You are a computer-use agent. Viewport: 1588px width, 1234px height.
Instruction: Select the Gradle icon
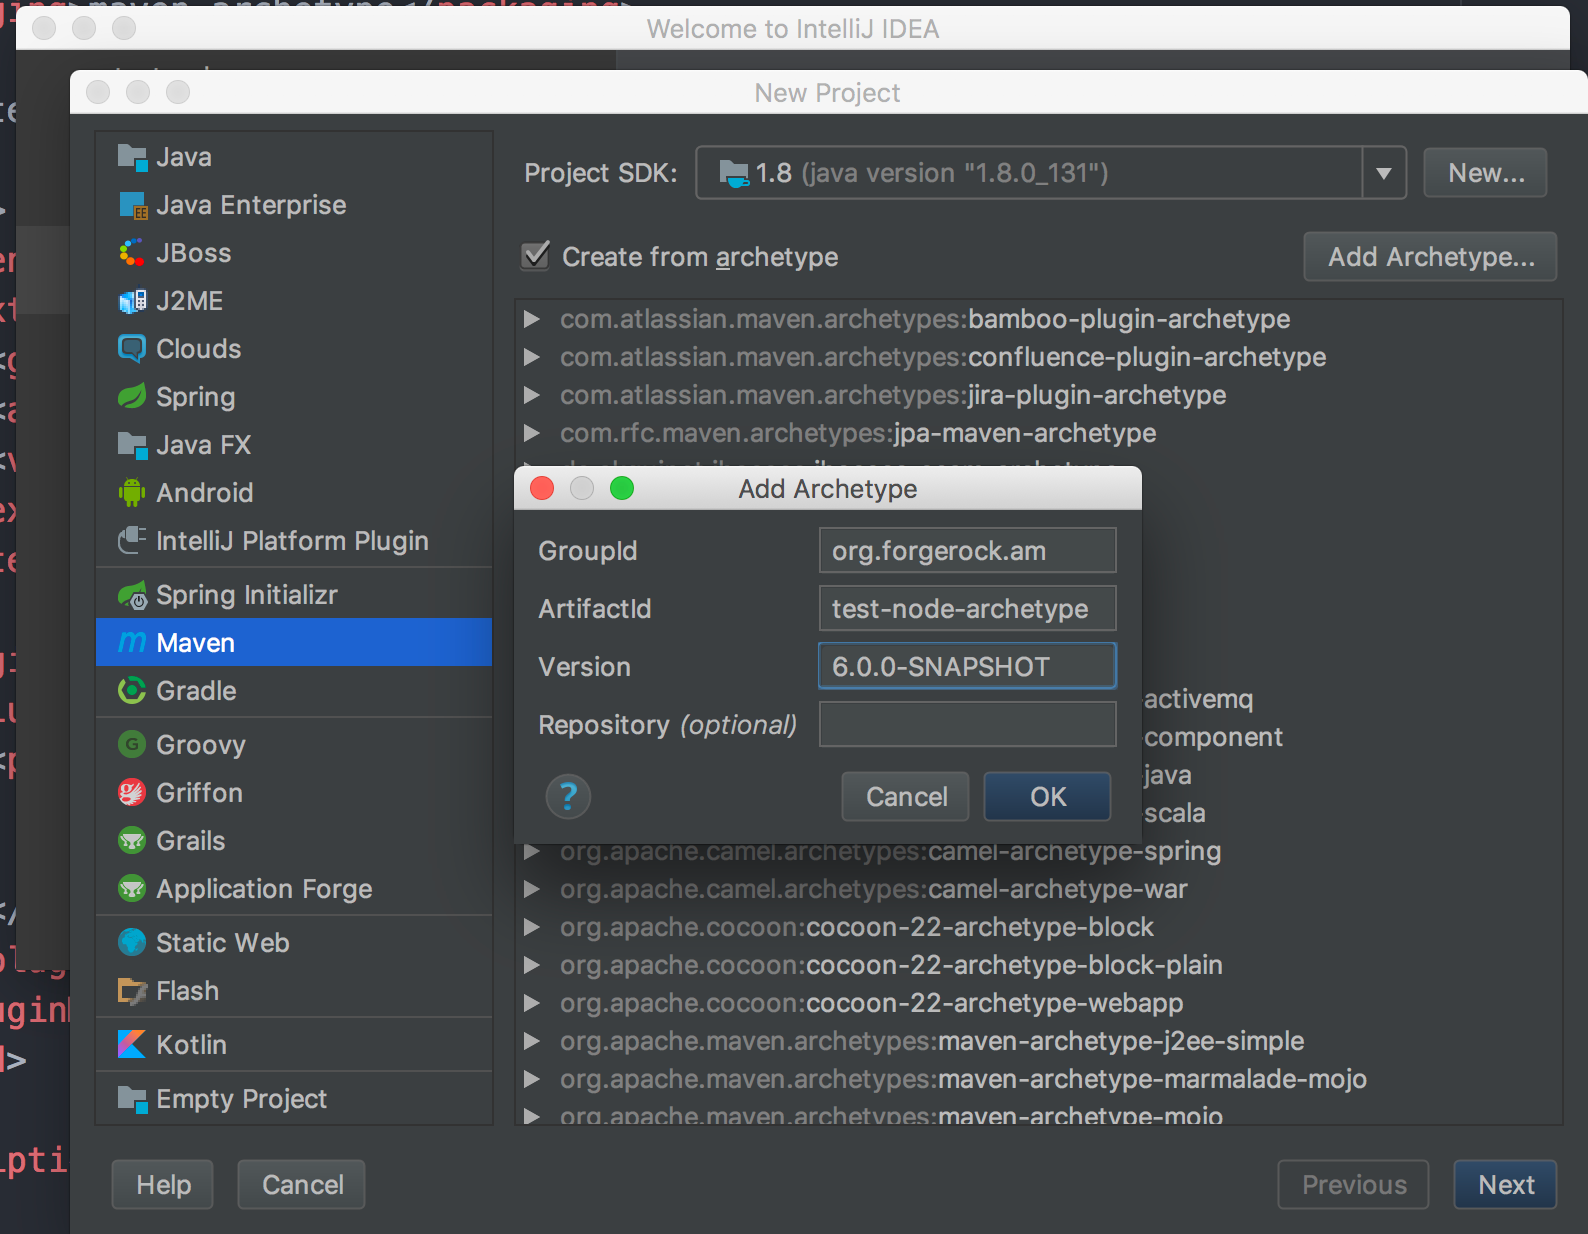click(132, 691)
